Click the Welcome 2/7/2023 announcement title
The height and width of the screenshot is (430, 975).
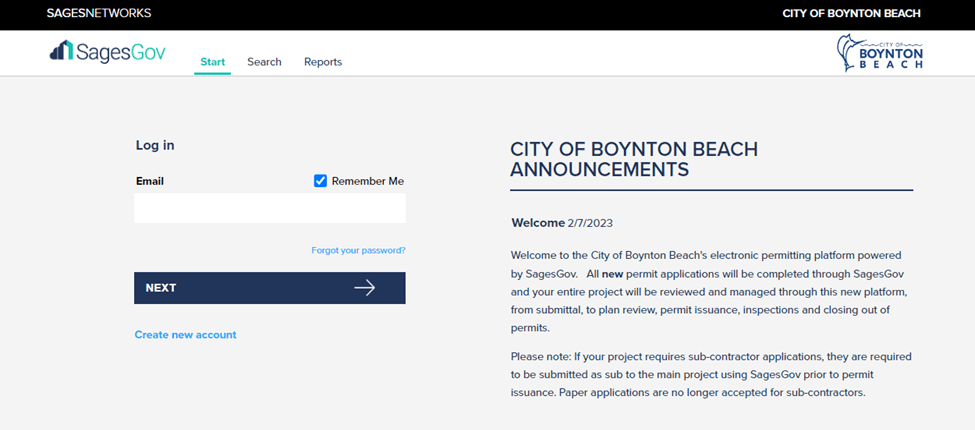tap(567, 223)
